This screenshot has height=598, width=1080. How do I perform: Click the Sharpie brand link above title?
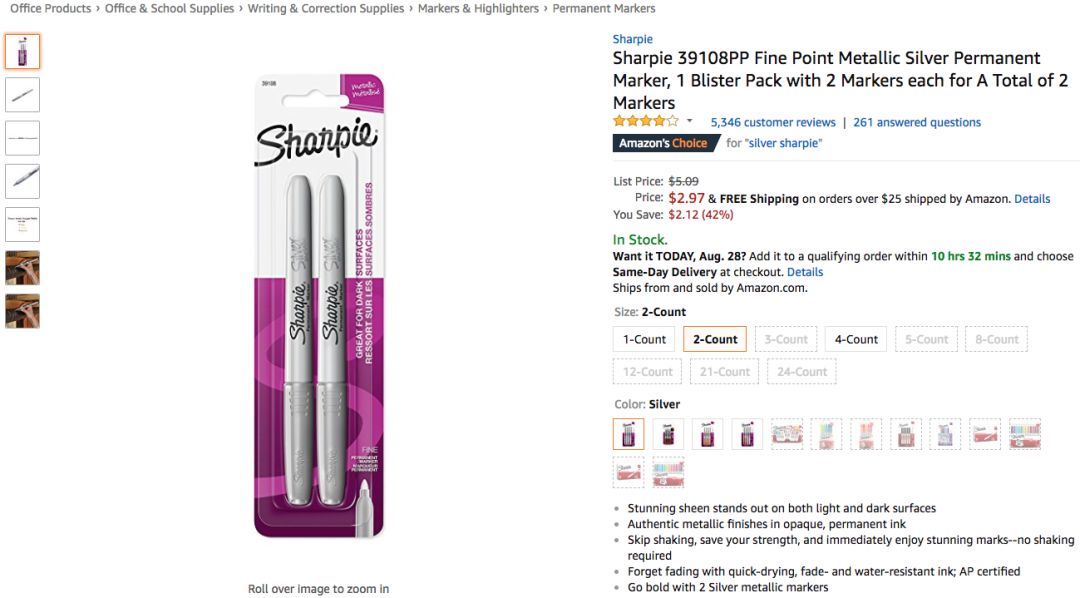632,39
